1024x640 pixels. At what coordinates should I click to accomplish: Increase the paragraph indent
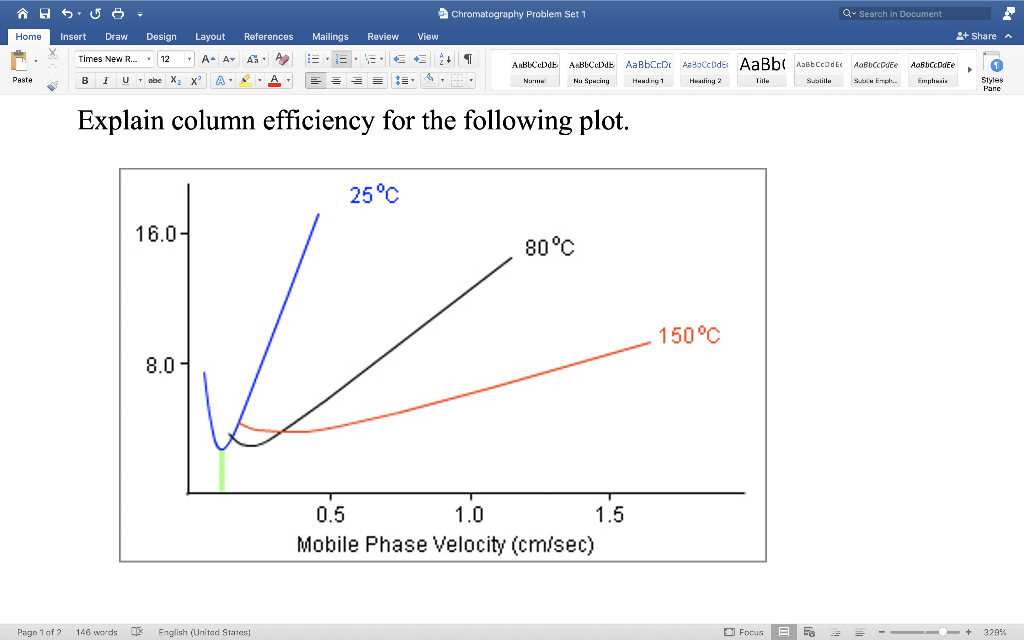[419, 59]
